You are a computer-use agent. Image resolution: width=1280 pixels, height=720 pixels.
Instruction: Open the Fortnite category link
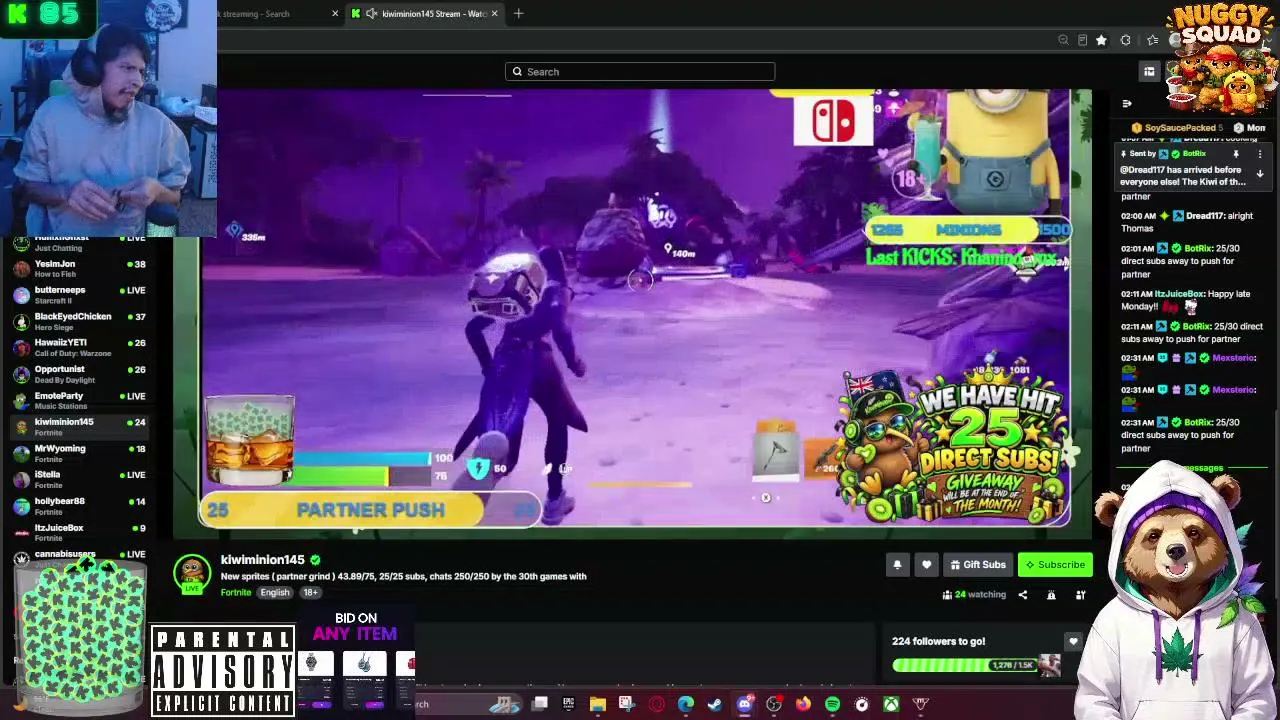pyautogui.click(x=236, y=593)
